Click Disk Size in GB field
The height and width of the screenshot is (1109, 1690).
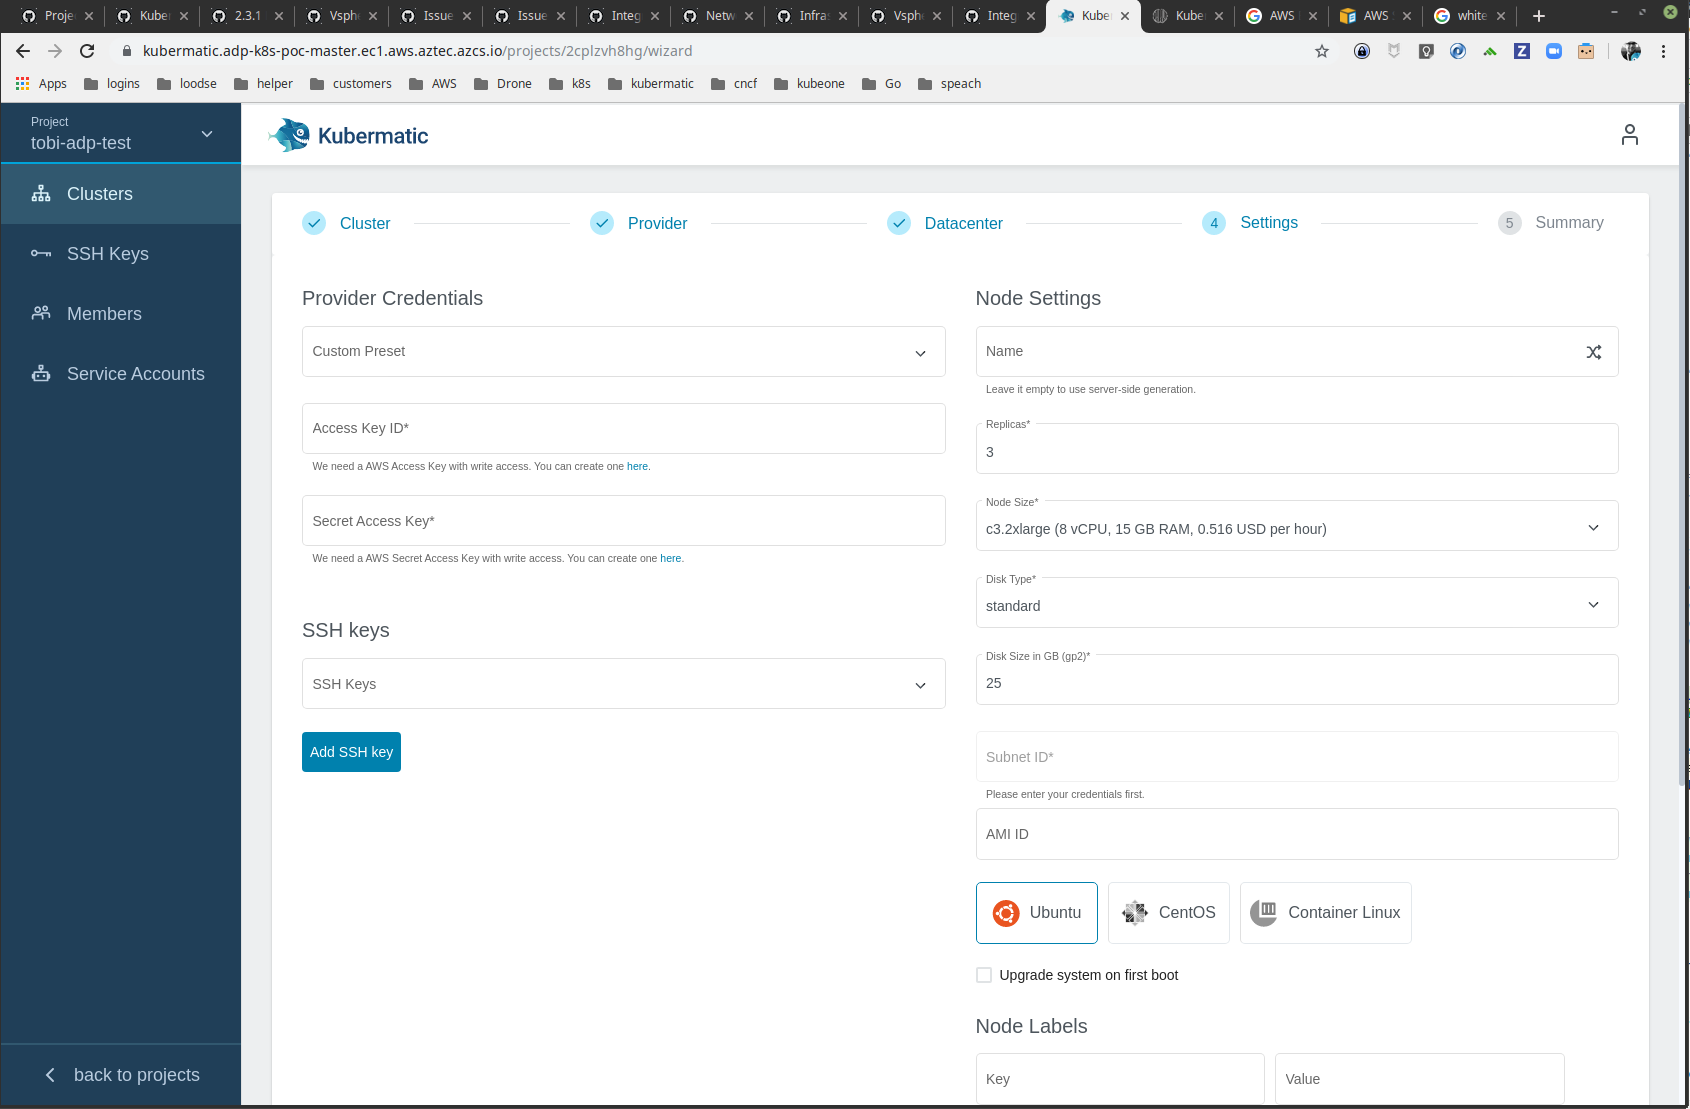click(1297, 680)
